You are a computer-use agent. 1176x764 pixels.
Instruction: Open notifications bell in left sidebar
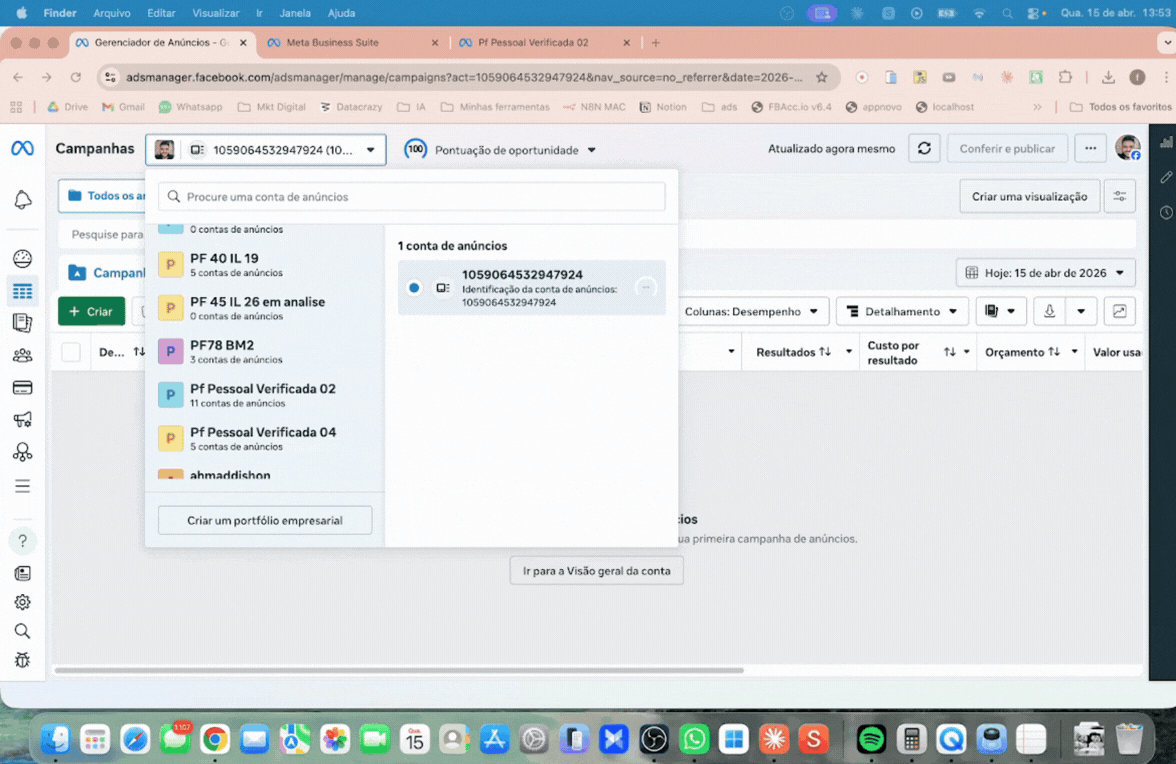pos(22,199)
